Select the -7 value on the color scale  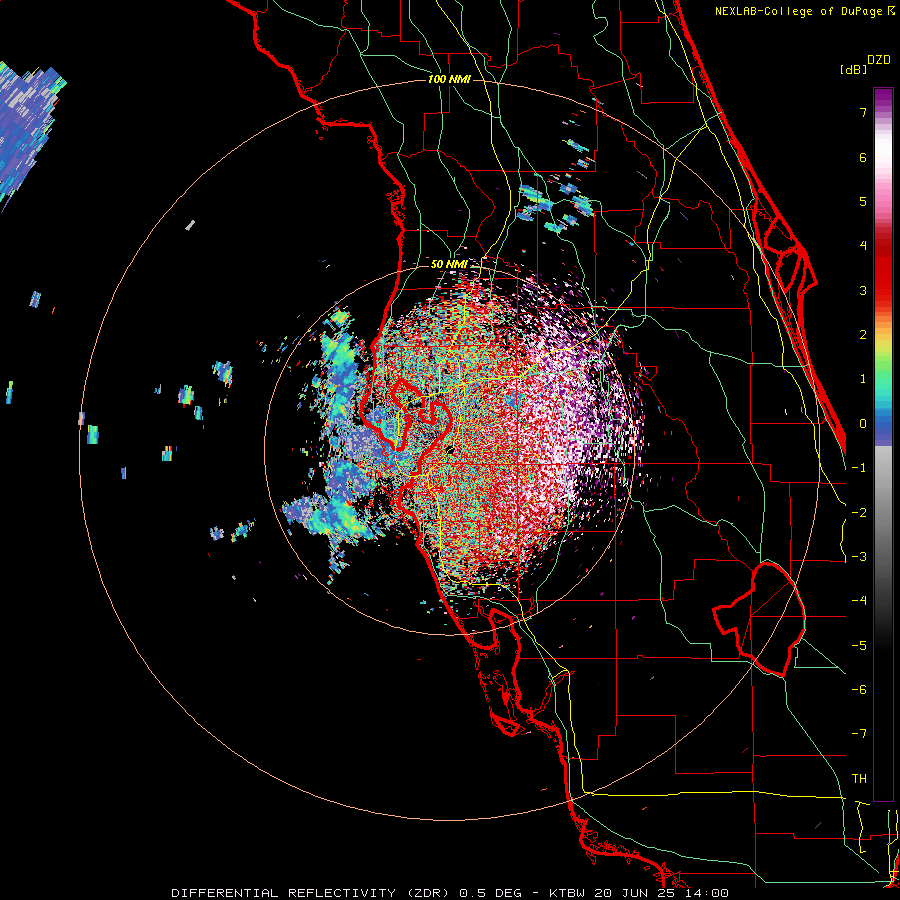859,734
